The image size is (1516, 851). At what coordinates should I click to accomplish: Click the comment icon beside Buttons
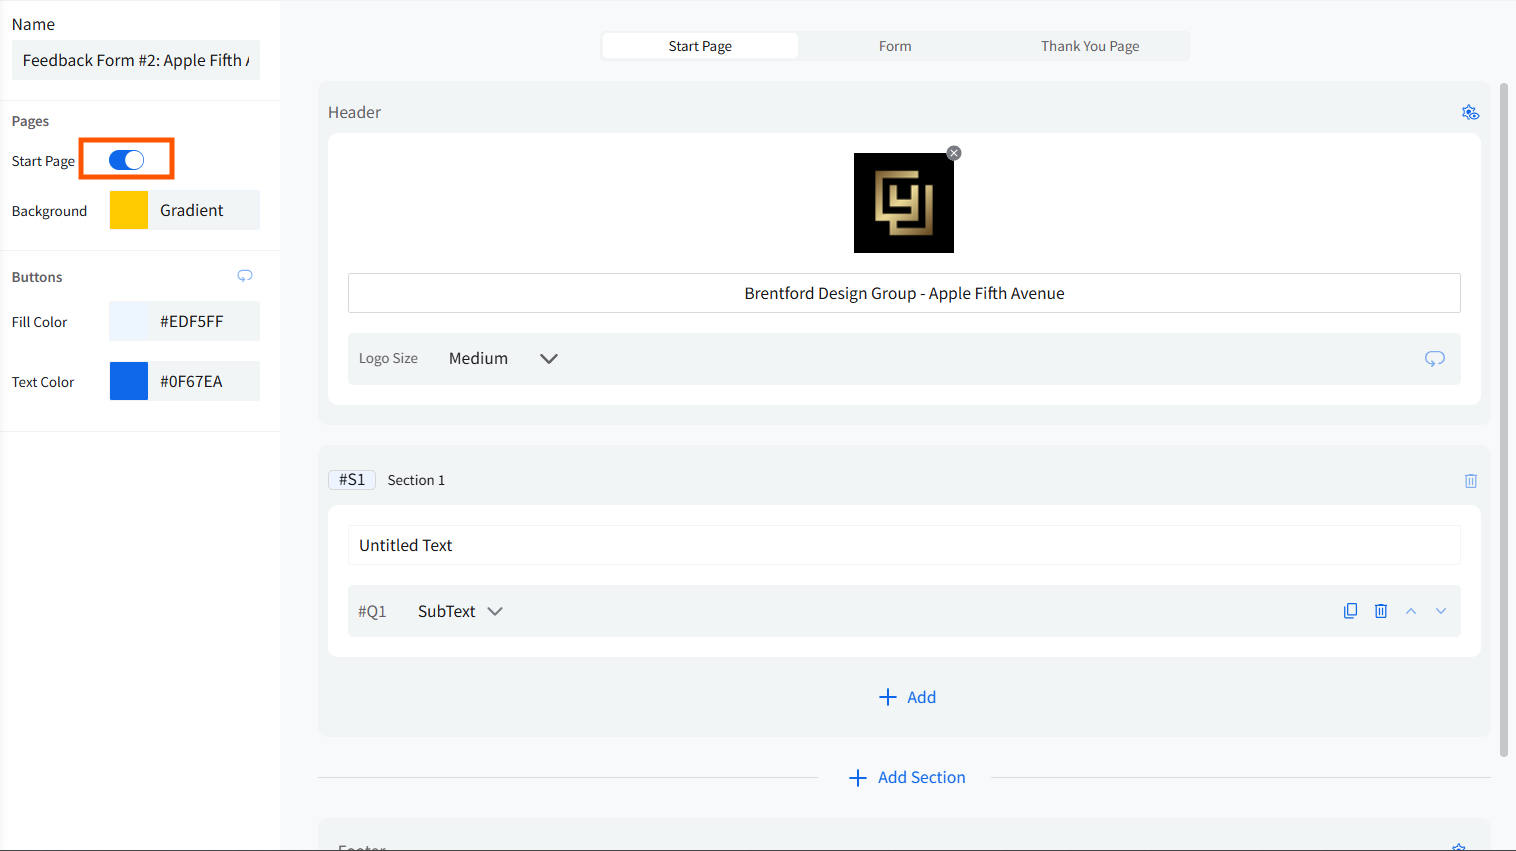tap(245, 276)
